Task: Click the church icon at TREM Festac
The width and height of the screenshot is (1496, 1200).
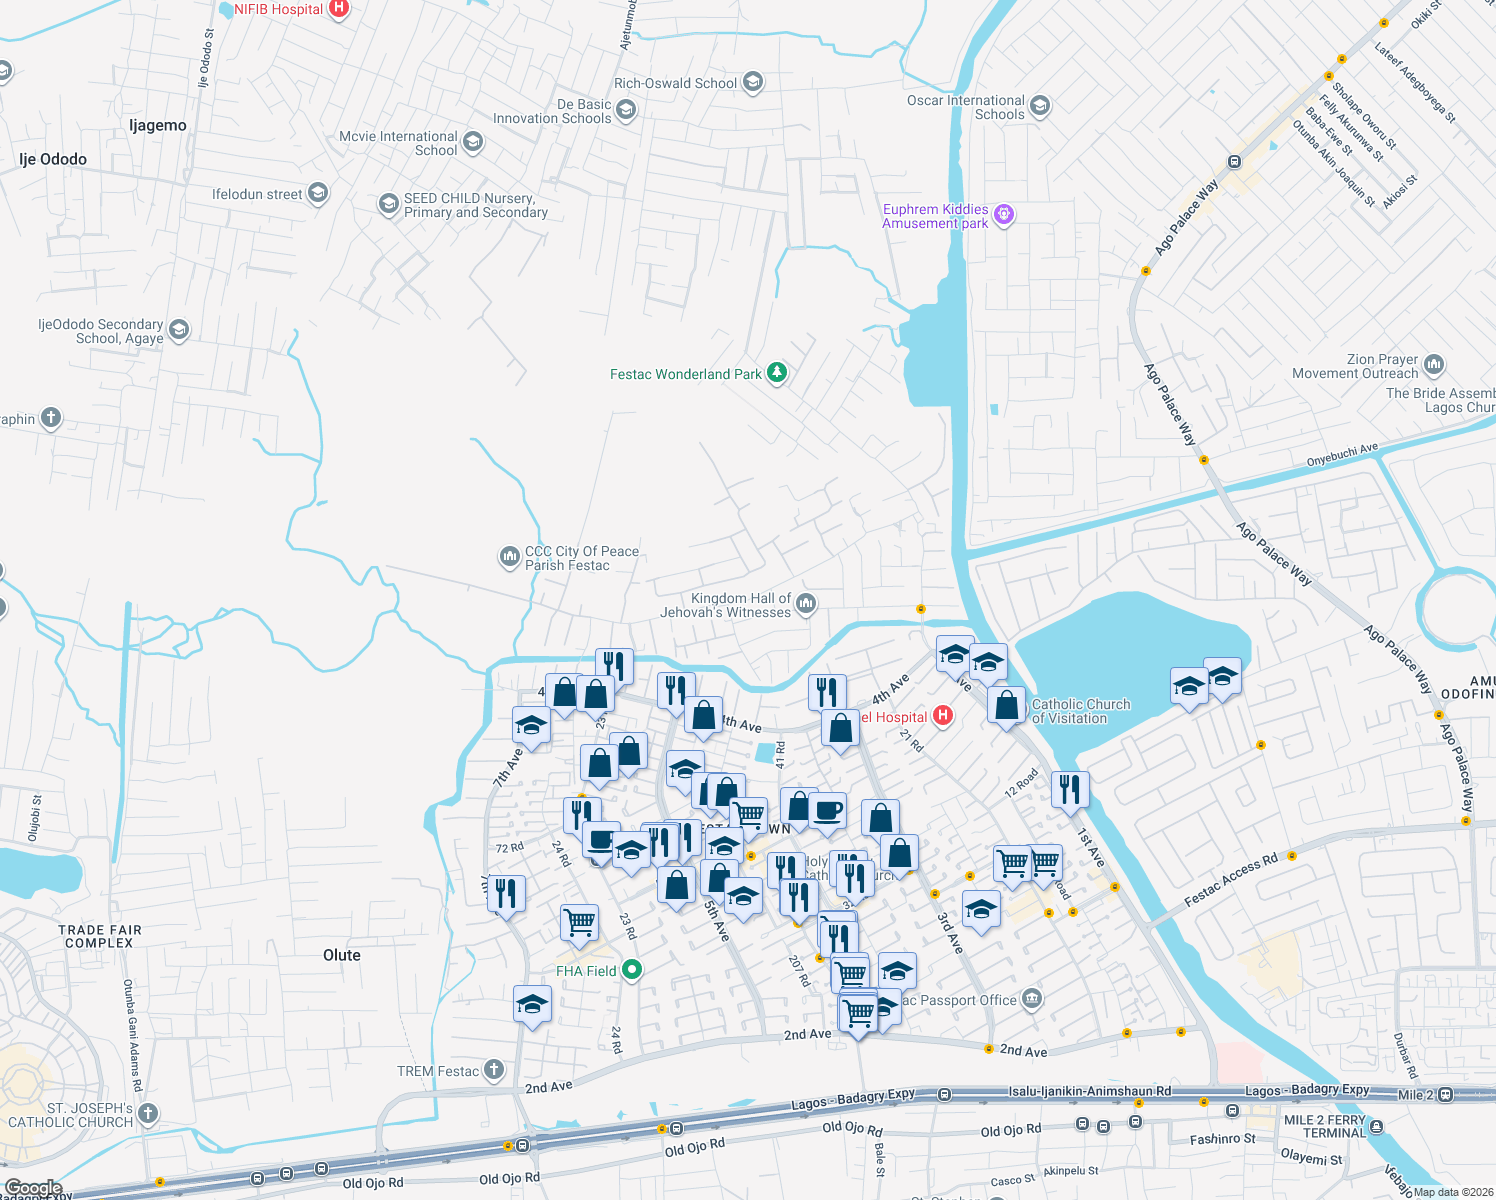Action: pos(492,1069)
